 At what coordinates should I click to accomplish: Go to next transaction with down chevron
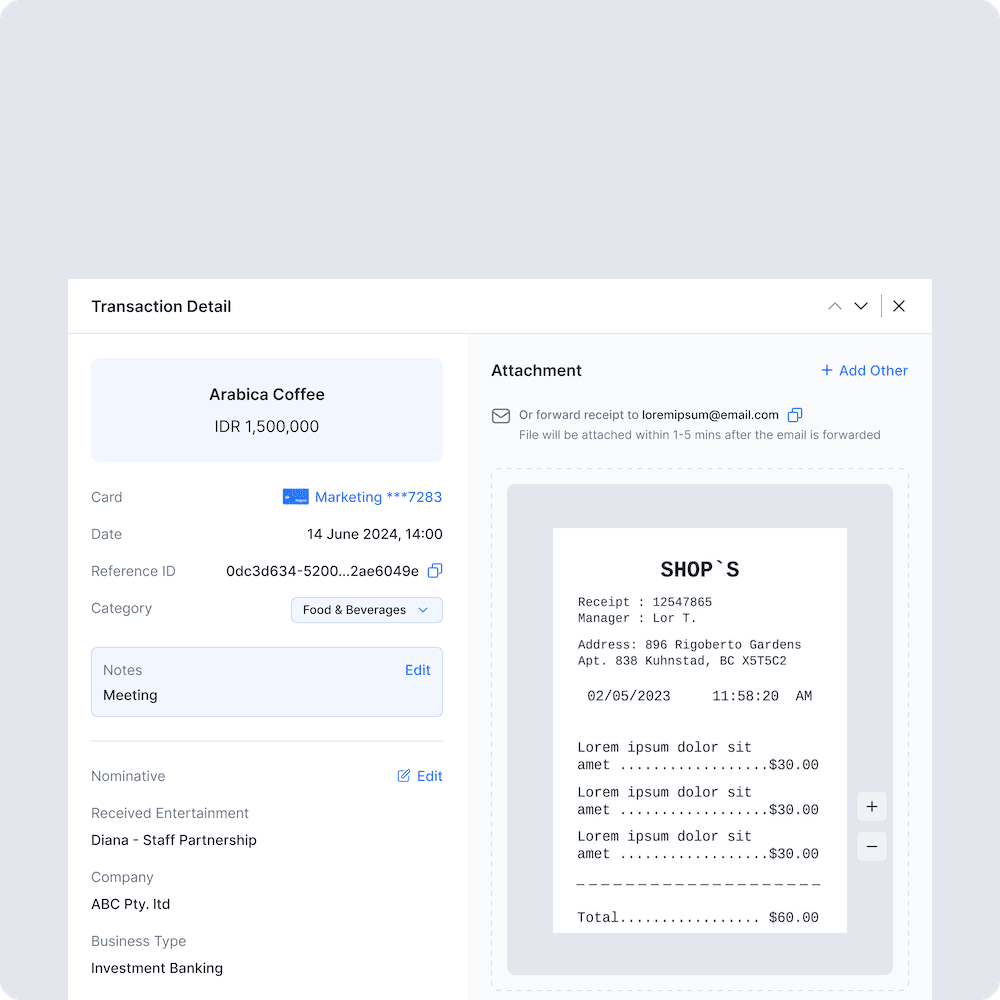(x=861, y=306)
